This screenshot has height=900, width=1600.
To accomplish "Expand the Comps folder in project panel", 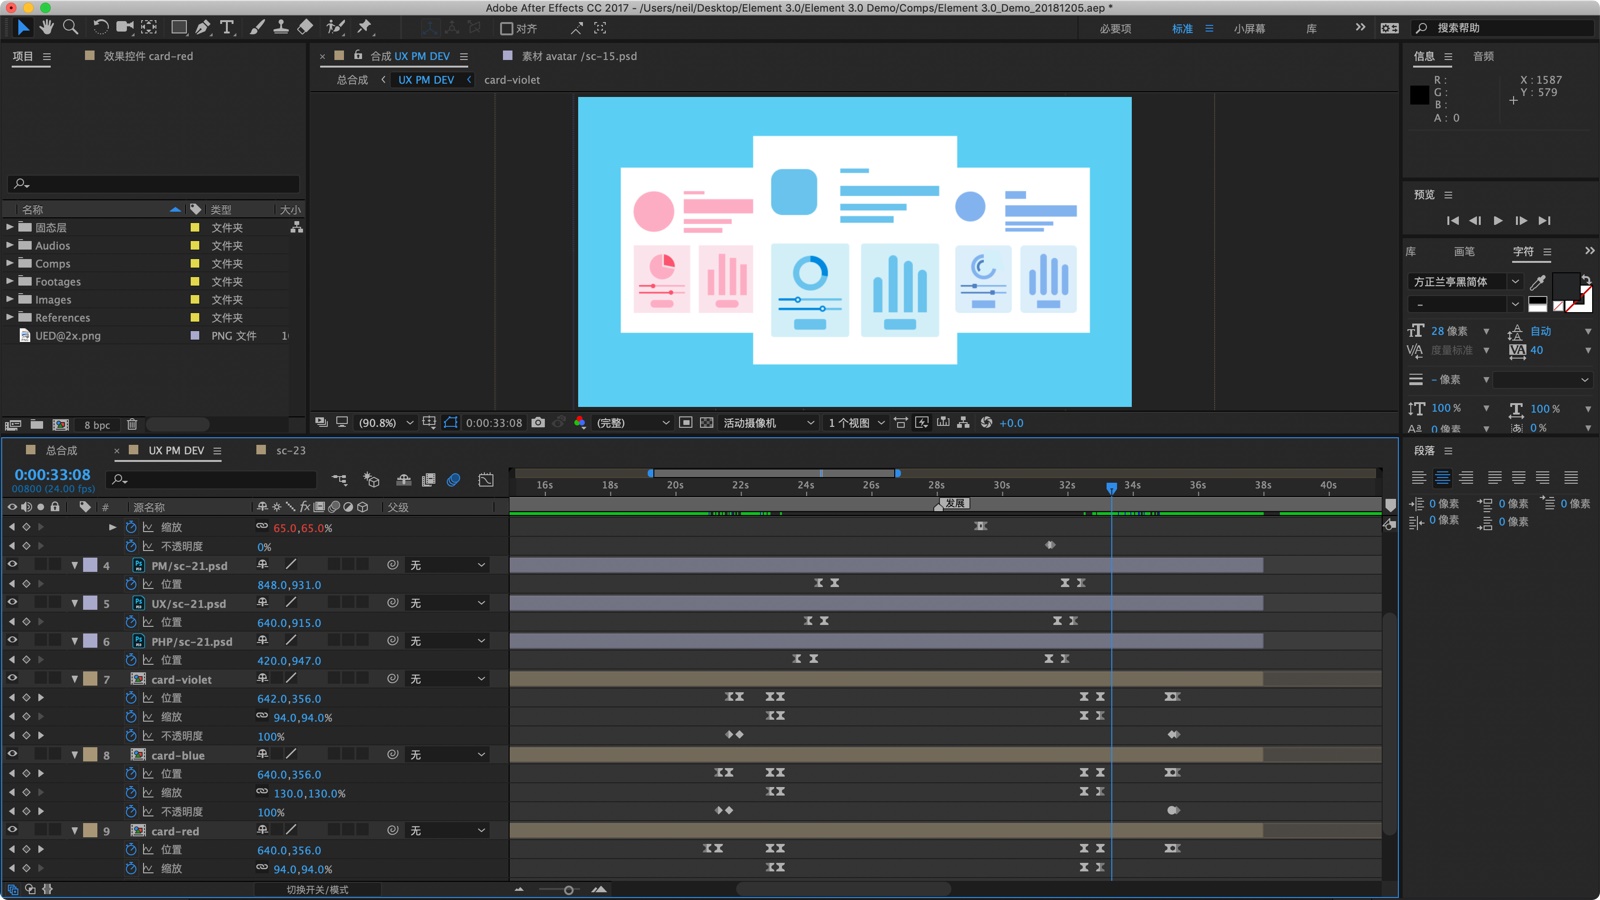I will (10, 264).
